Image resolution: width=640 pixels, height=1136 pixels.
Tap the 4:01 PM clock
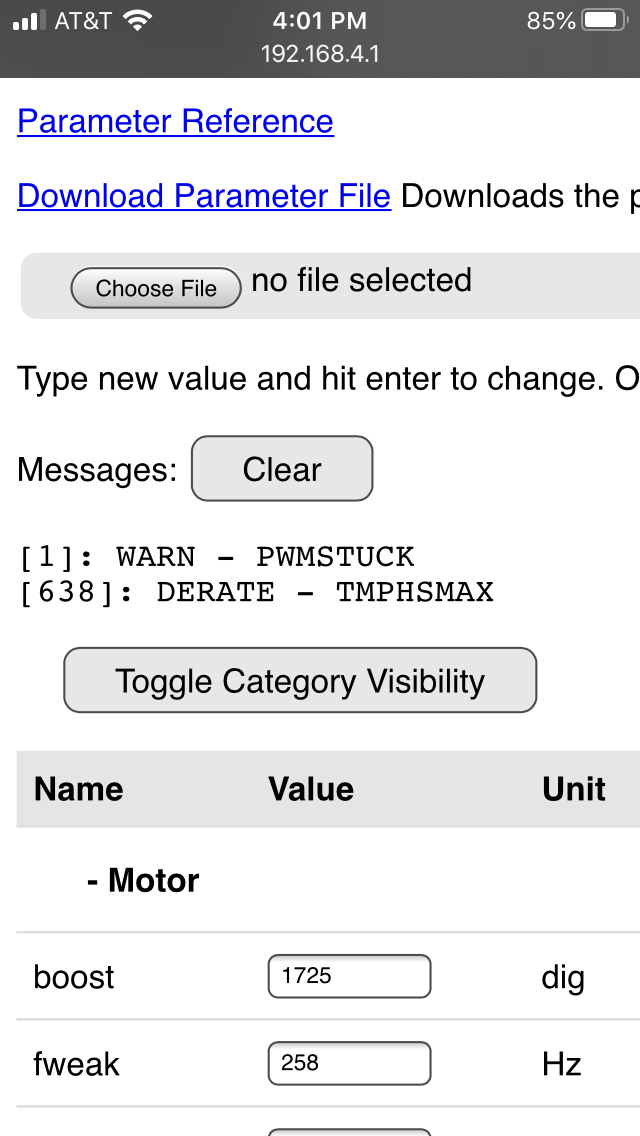point(320,21)
